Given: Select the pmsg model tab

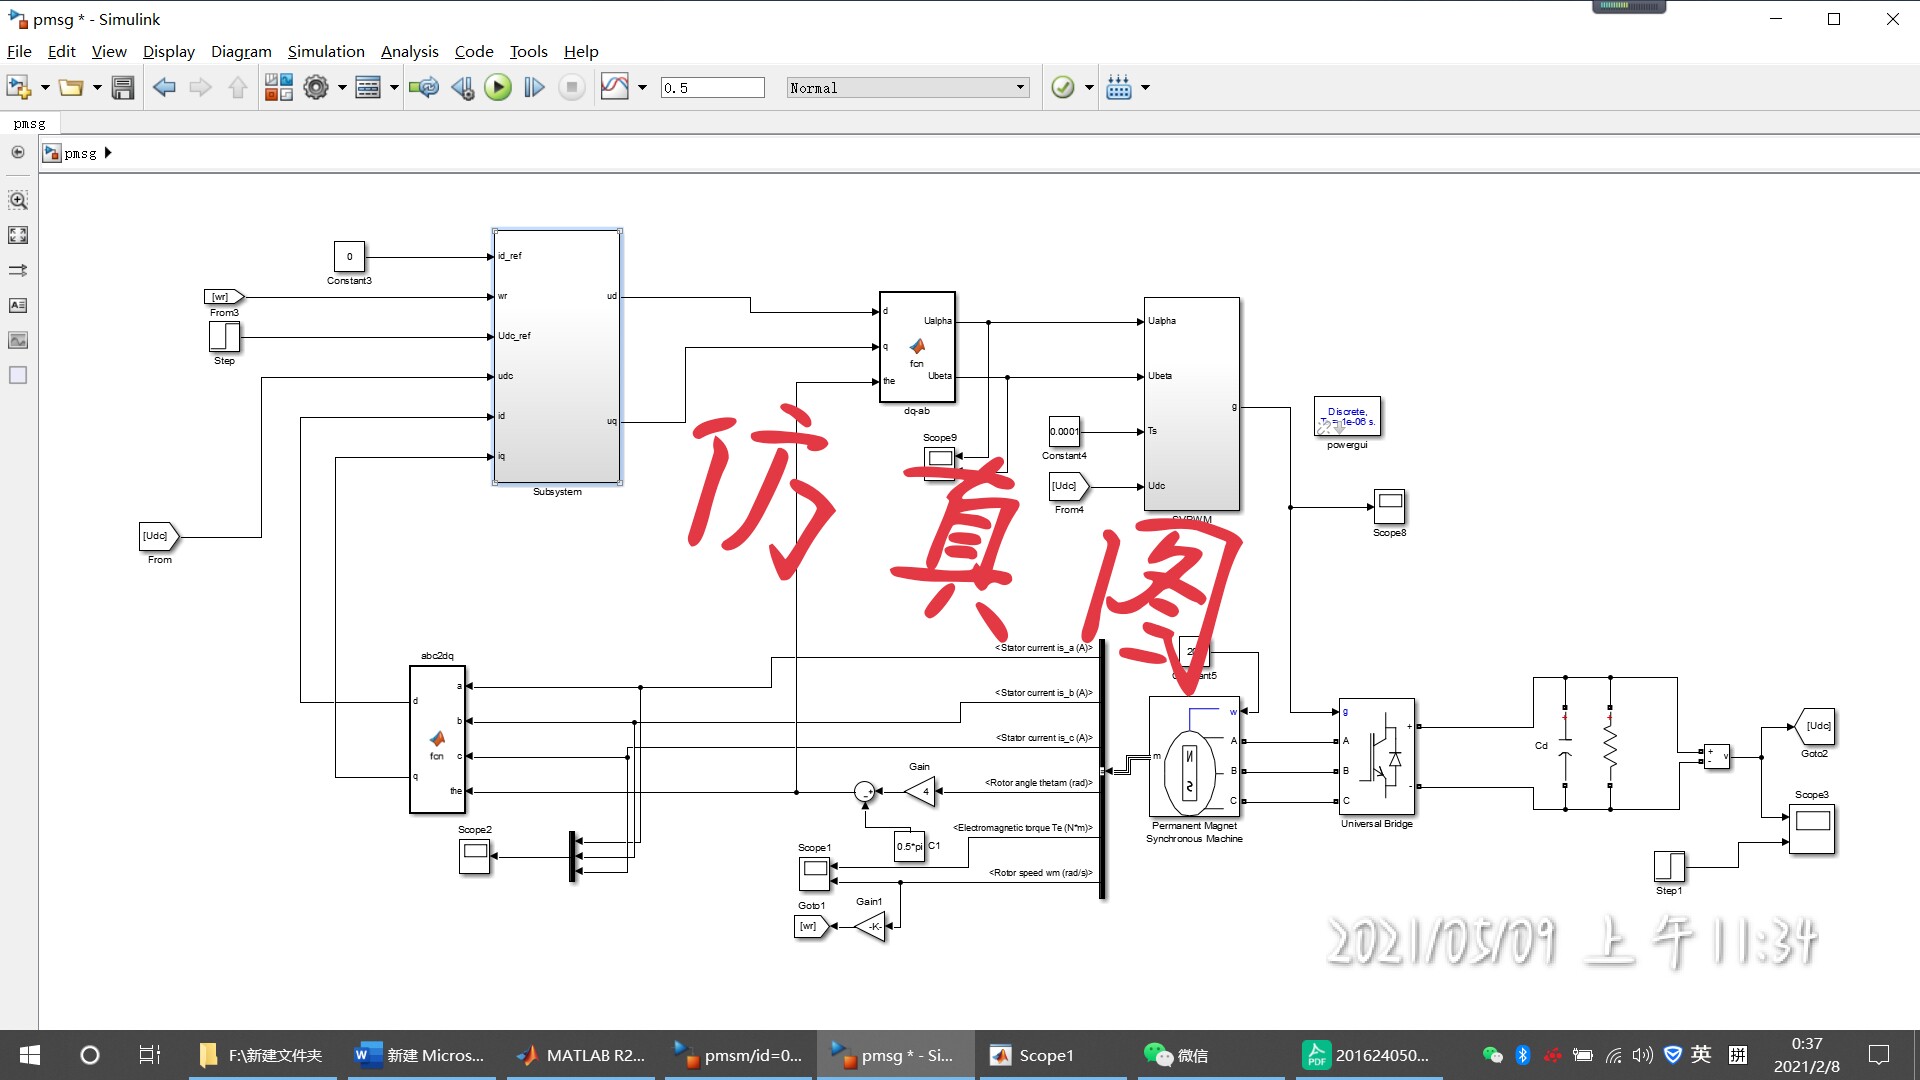Looking at the screenshot, I should [x=30, y=124].
